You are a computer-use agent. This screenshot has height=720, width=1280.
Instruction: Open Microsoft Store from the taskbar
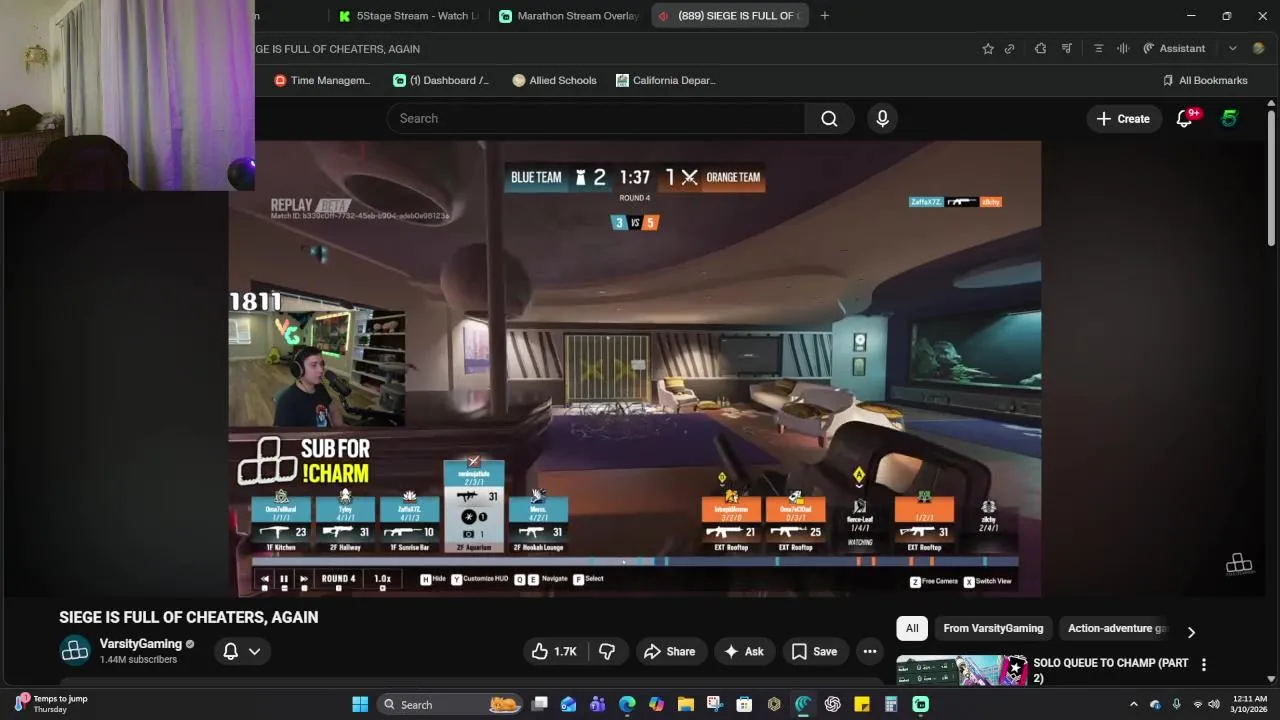click(744, 704)
